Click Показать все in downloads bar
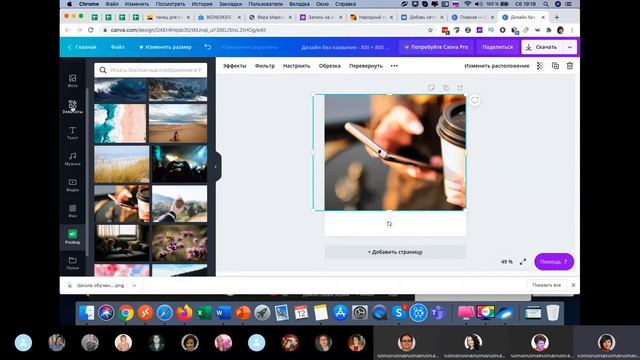This screenshot has width=640, height=360. click(x=547, y=285)
